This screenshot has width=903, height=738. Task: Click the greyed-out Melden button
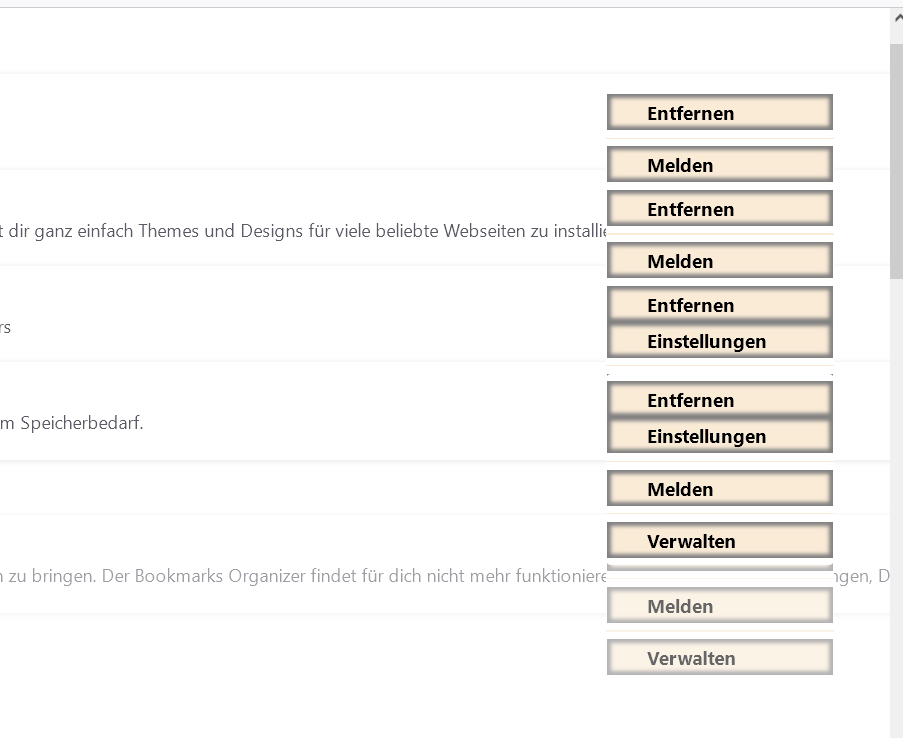click(719, 606)
